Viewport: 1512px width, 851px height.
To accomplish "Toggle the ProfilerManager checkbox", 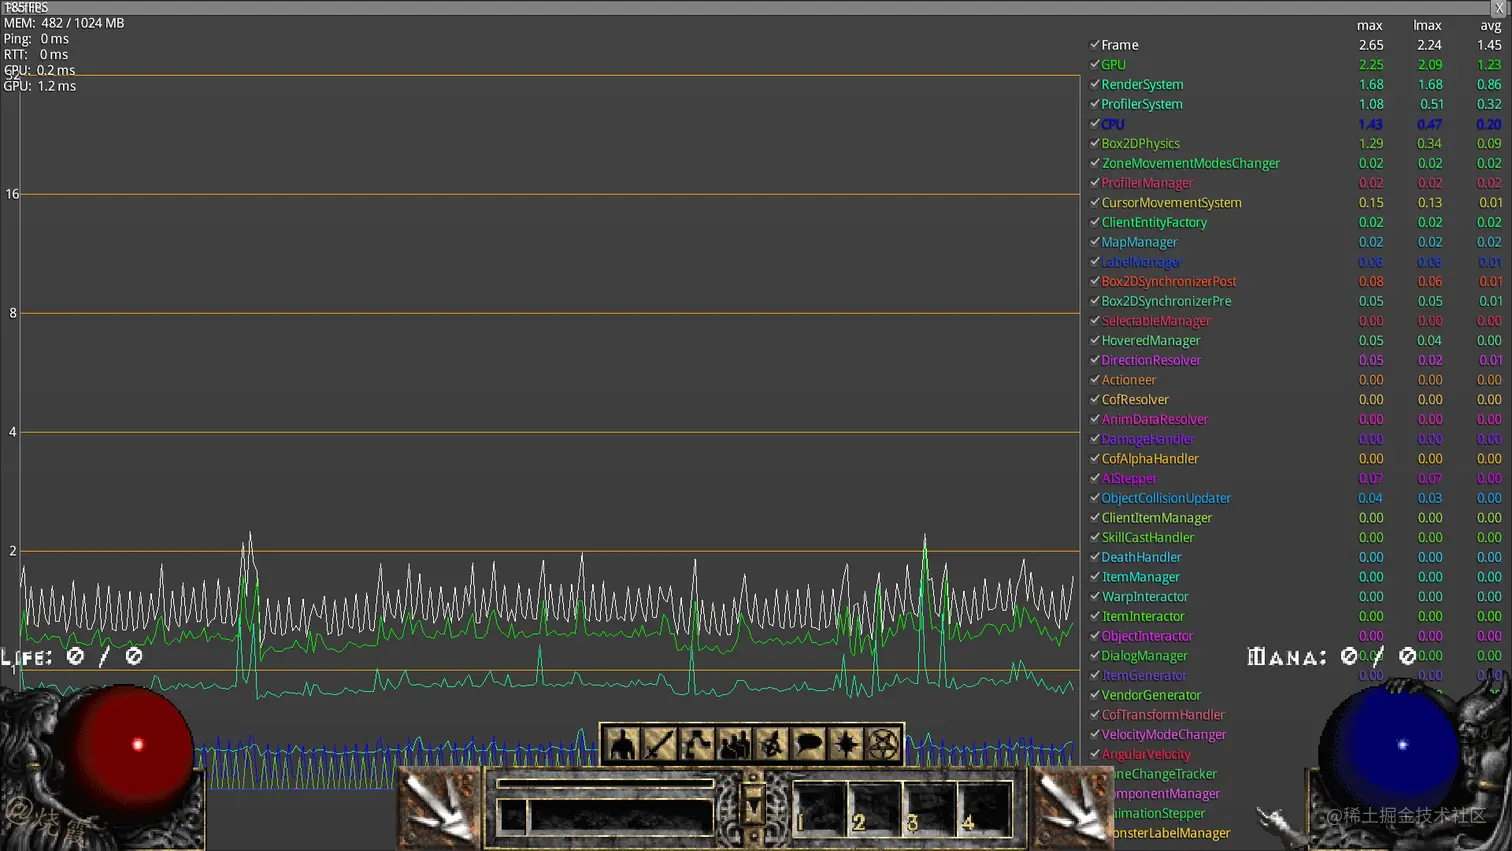I will 1095,183.
